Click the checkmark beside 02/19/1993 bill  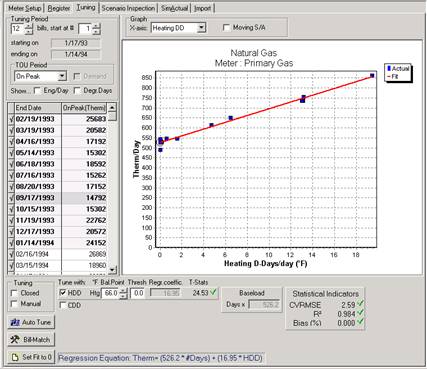11,119
